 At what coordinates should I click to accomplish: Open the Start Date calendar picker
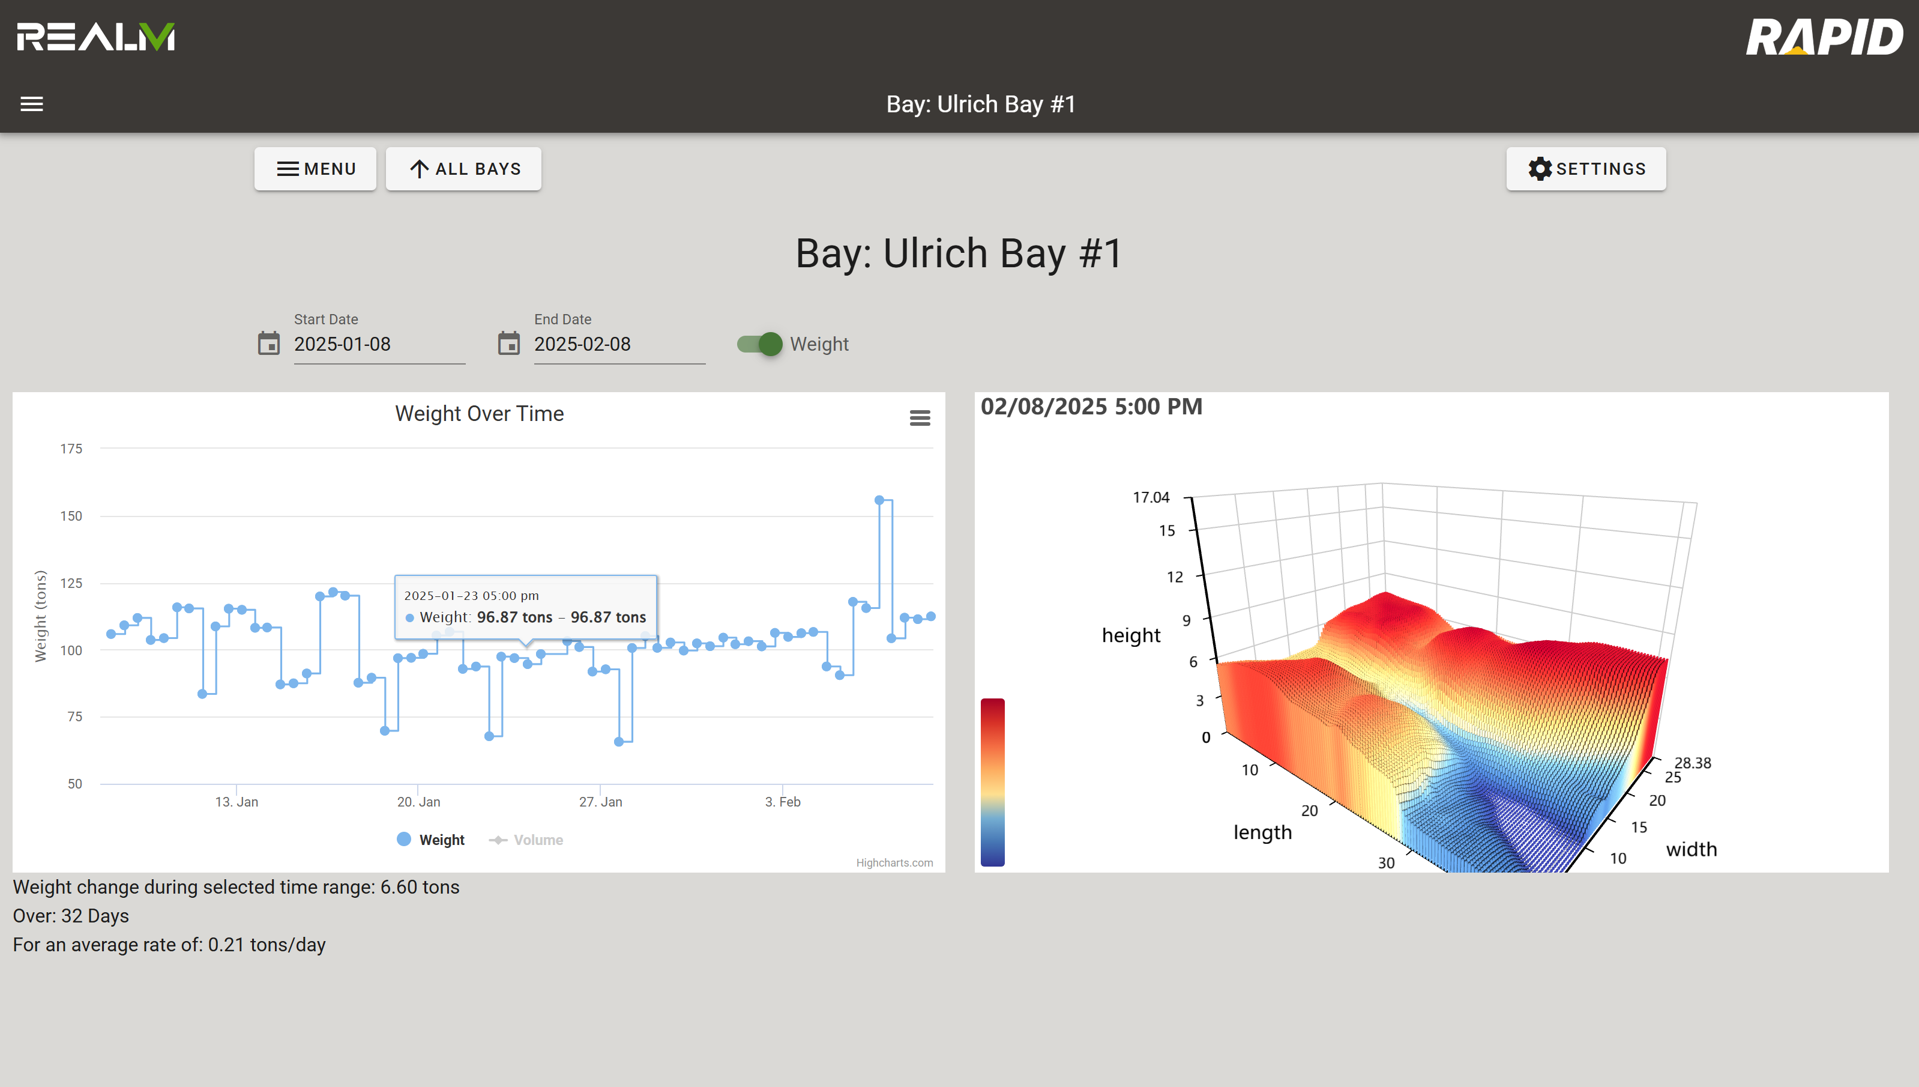tap(268, 343)
